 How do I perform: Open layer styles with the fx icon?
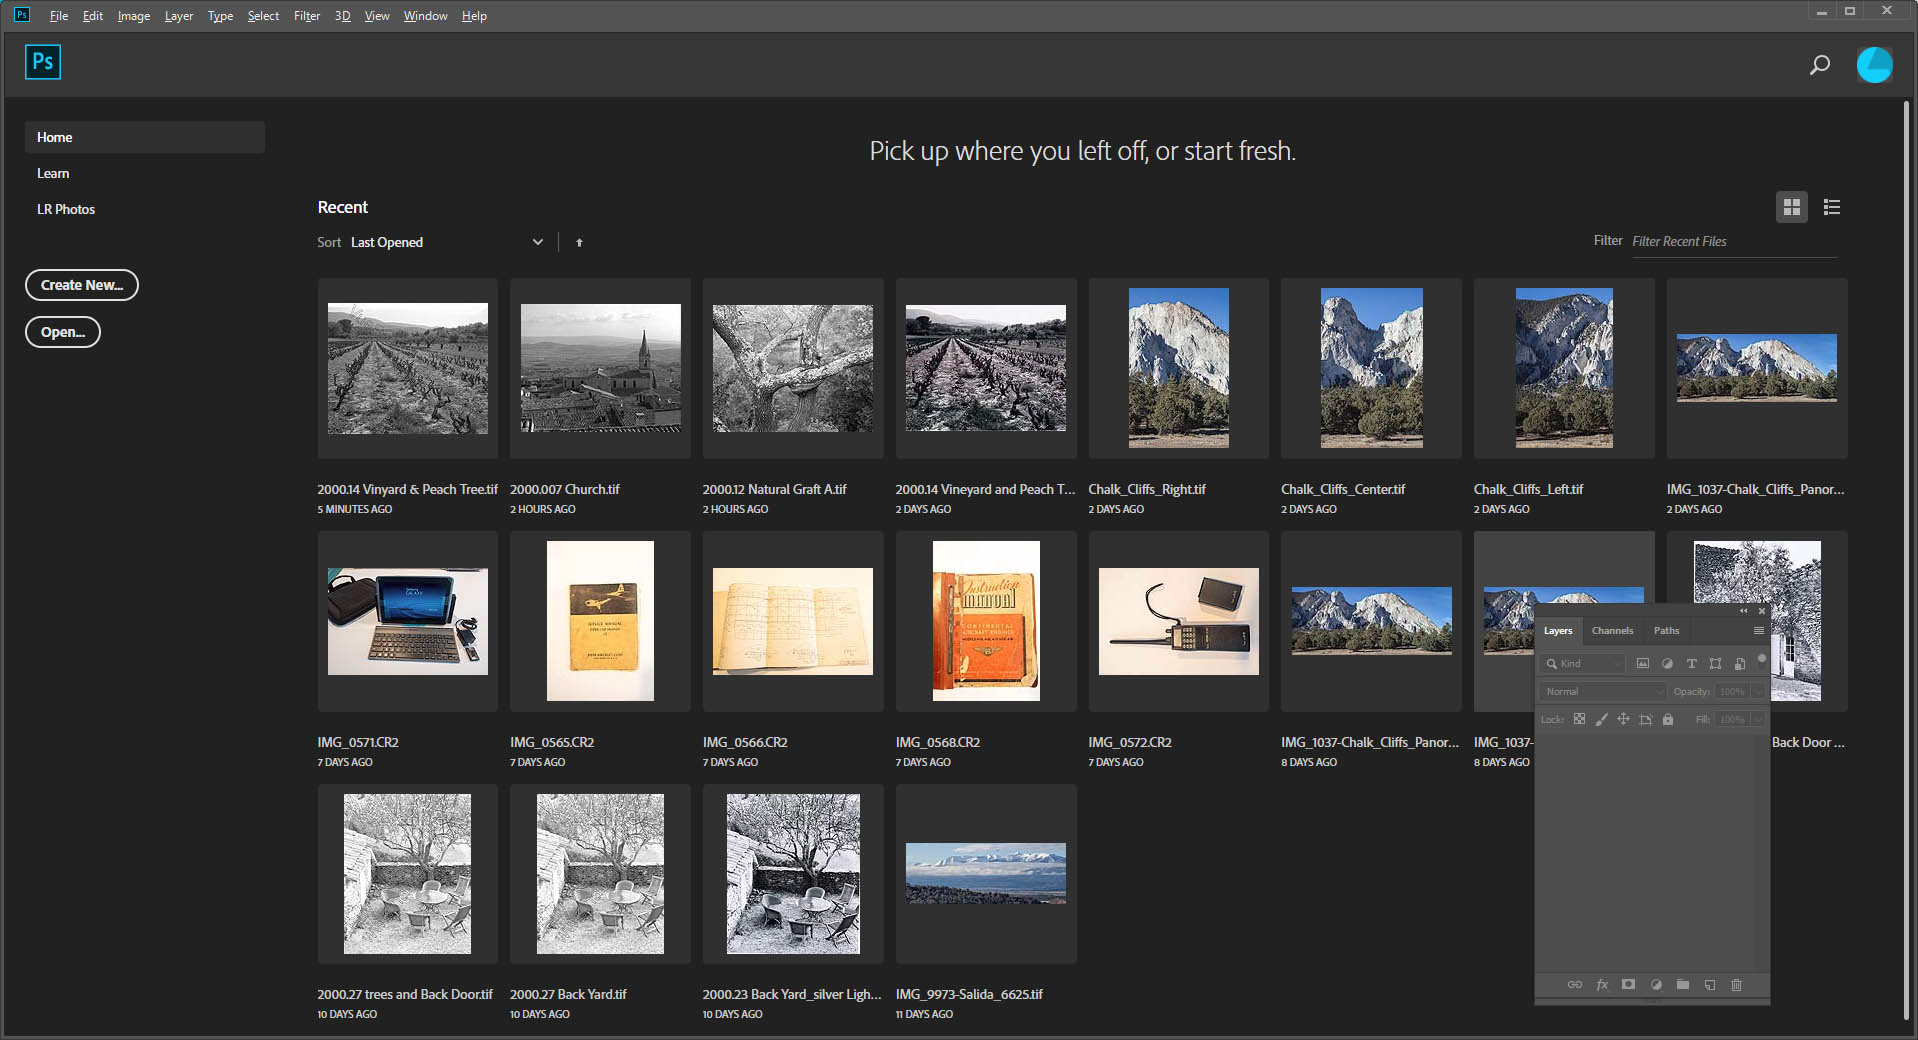1602,985
